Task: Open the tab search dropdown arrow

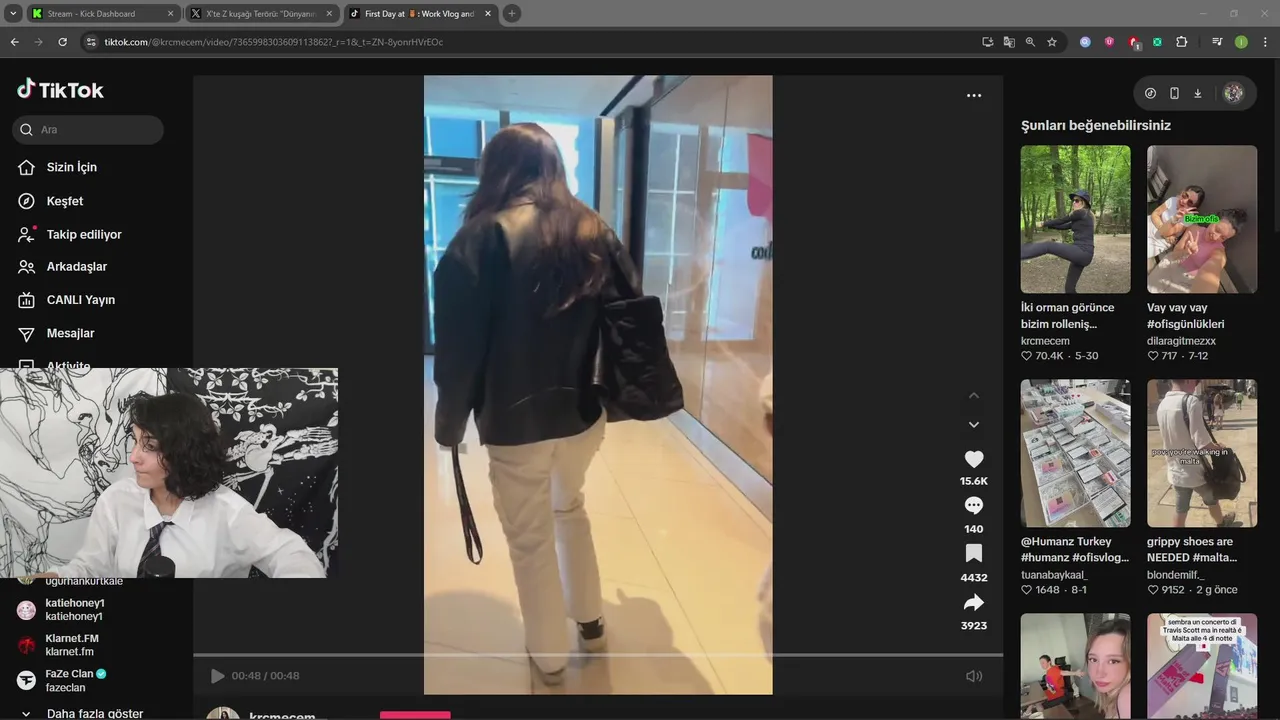Action: (13, 14)
